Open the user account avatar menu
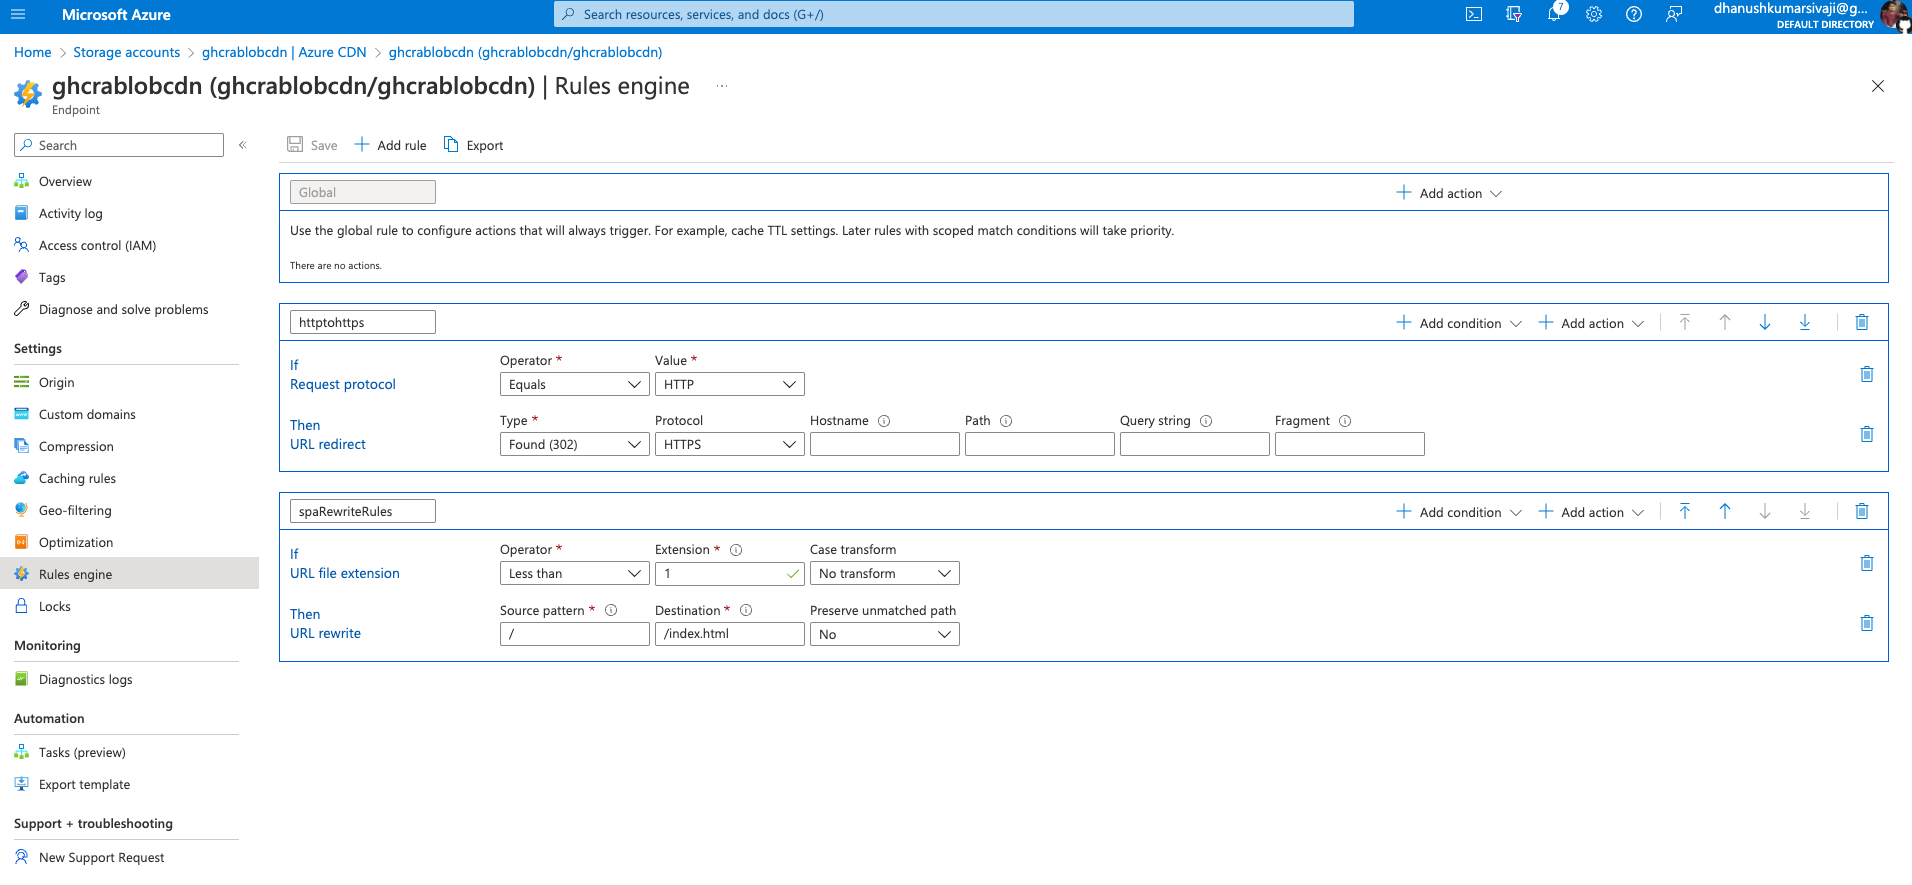Image resolution: width=1912 pixels, height=885 pixels. 1894,15
